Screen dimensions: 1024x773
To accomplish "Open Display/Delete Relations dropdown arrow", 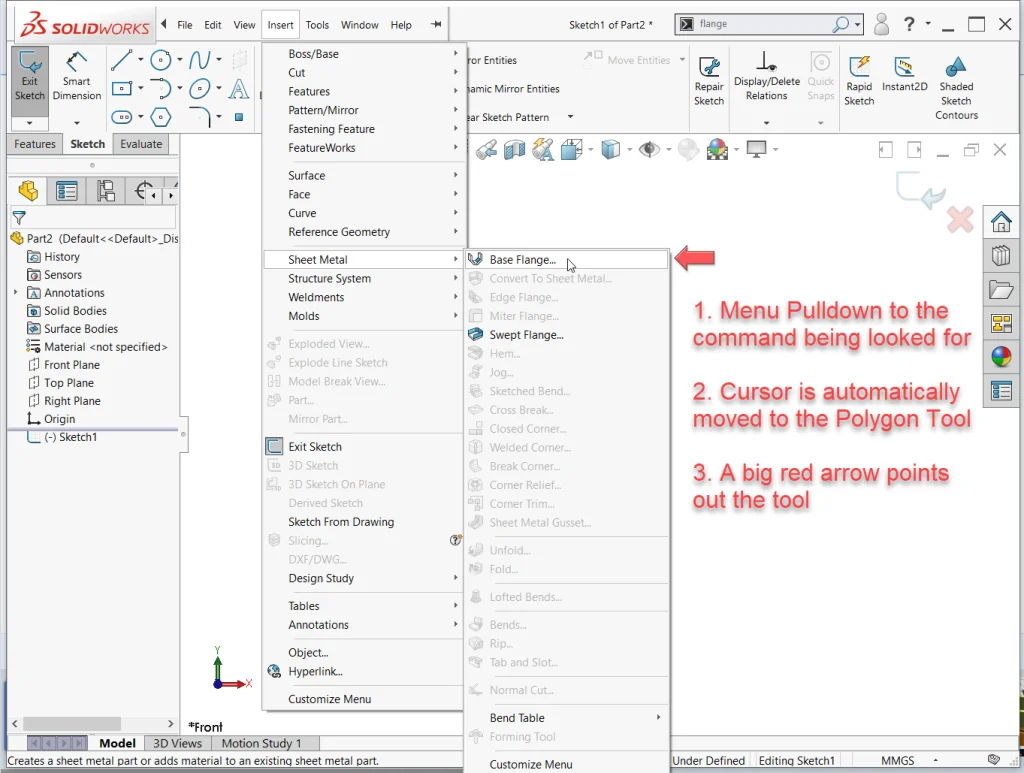I will (766, 123).
